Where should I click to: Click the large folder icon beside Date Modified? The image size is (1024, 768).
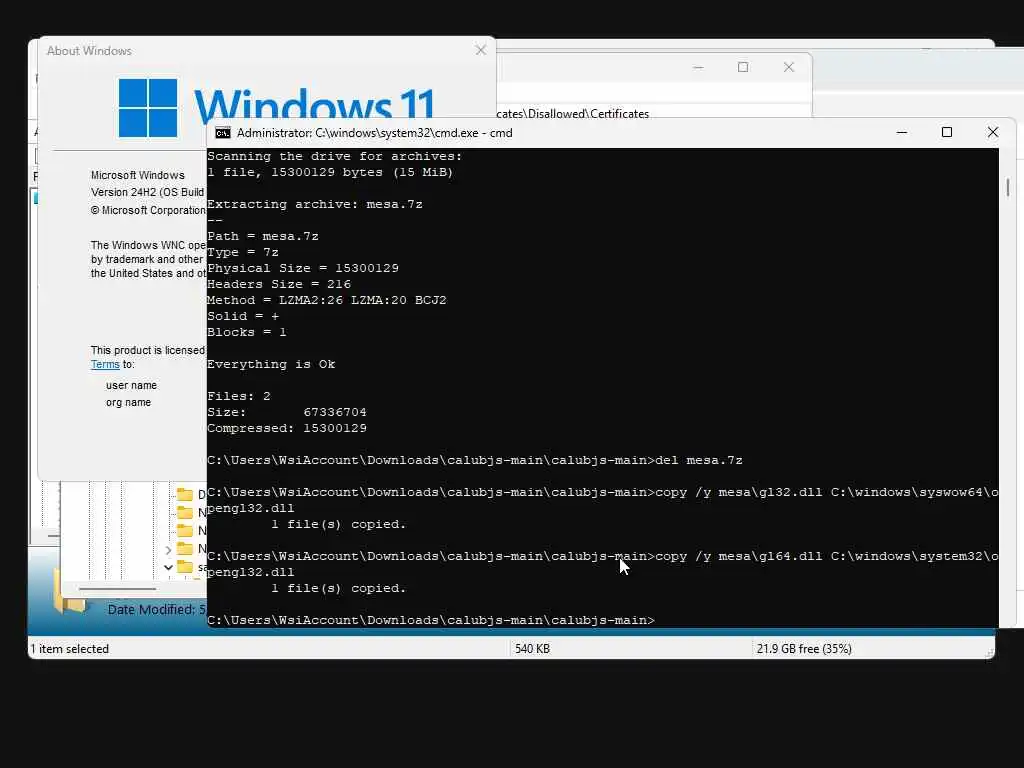pyautogui.click(x=70, y=592)
